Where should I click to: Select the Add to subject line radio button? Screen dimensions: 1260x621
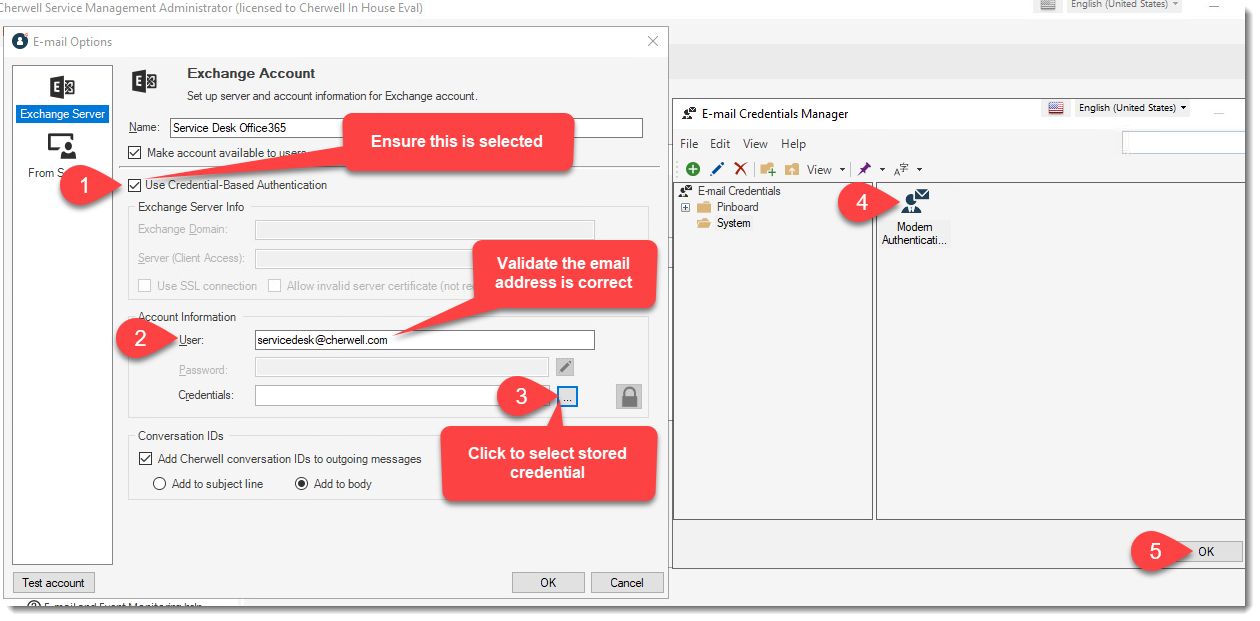(x=160, y=484)
